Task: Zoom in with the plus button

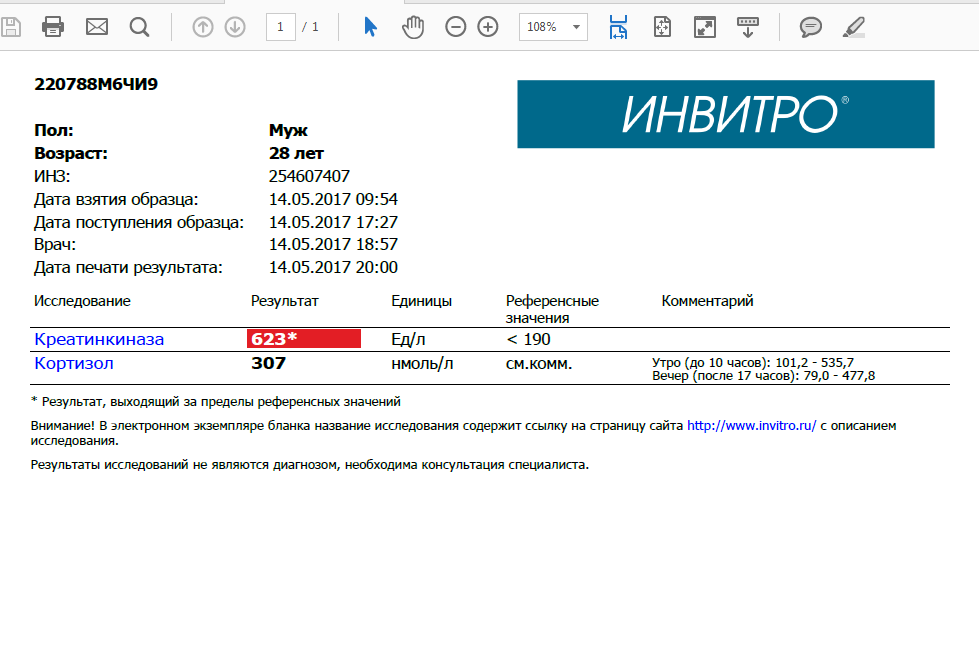Action: click(488, 27)
